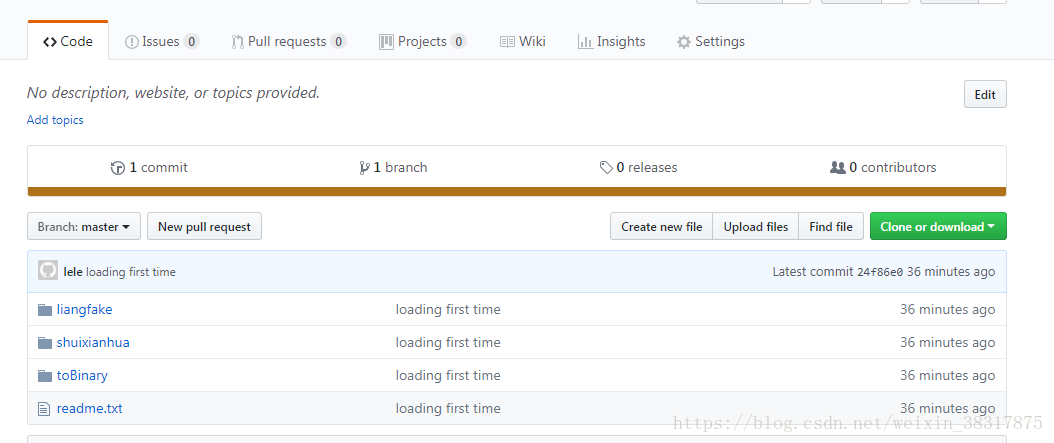The width and height of the screenshot is (1054, 443).
Task: Click the contributors people icon
Action: tap(838, 167)
